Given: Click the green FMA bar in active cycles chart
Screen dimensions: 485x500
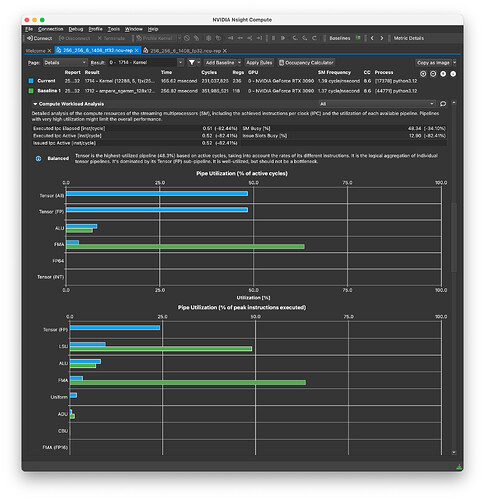Looking at the screenshot, I should pos(185,247).
